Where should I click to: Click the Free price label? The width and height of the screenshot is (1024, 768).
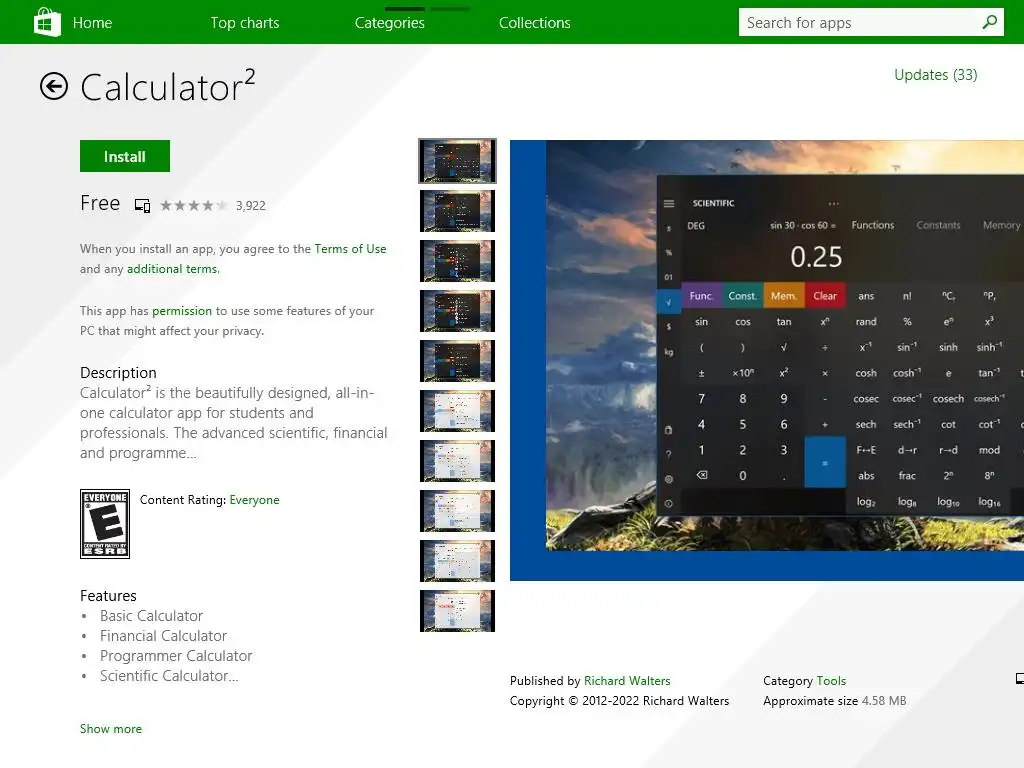tap(100, 203)
